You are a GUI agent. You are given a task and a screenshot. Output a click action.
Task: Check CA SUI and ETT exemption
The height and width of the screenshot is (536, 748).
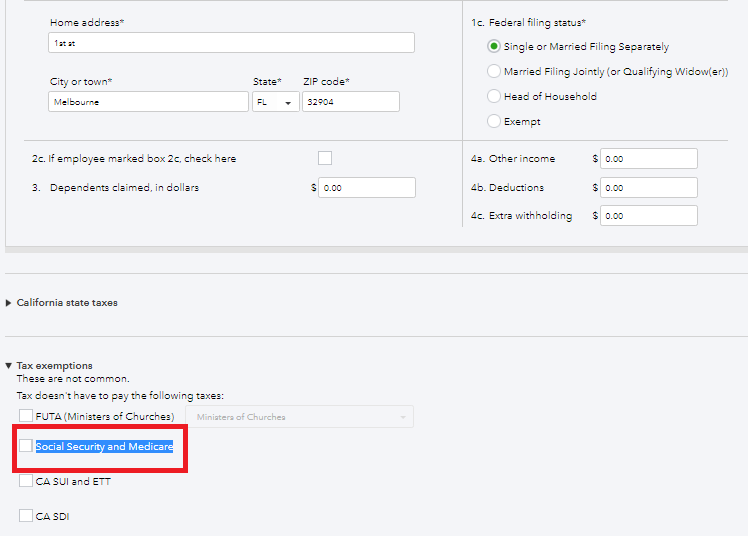[x=26, y=481]
